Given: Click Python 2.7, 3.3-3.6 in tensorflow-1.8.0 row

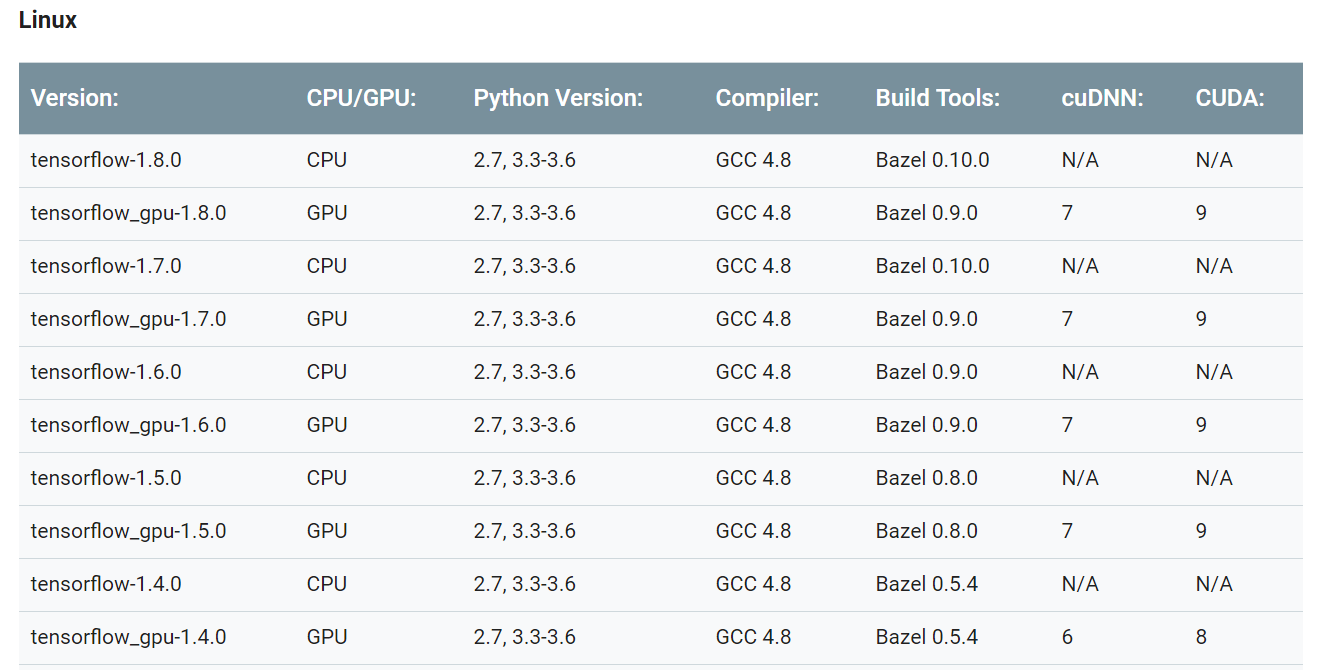Looking at the screenshot, I should tap(525, 160).
